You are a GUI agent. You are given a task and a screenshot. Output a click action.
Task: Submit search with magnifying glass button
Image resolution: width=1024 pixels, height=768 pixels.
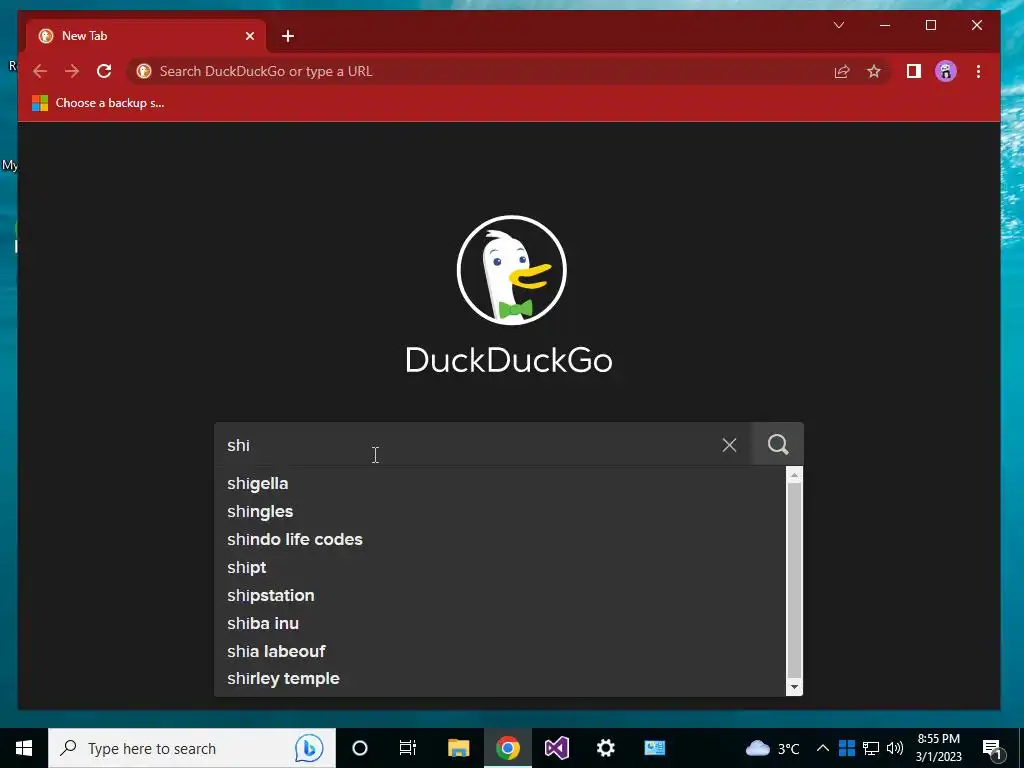pyautogui.click(x=778, y=445)
